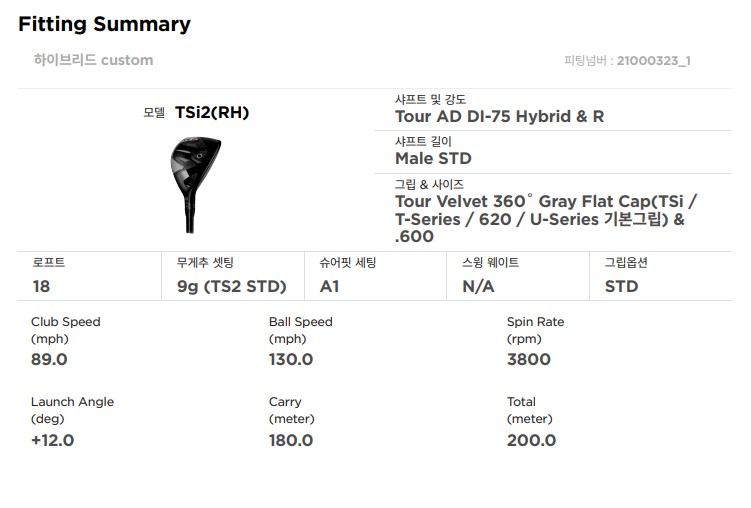Click the Fitting Summary heading
Image resolution: width=751 pixels, height=508 pixels.
tap(104, 24)
